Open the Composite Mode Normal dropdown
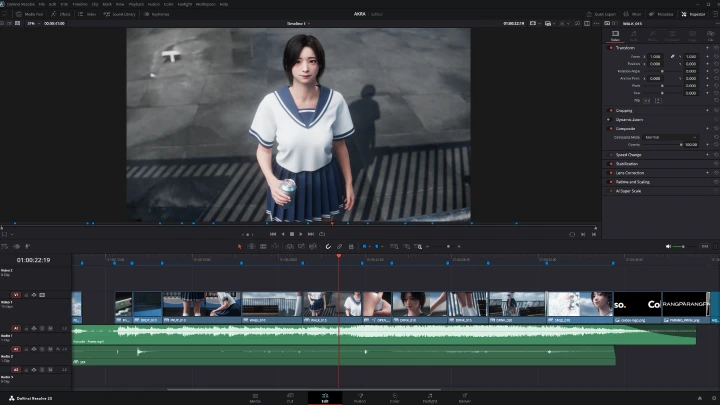This screenshot has height=405, width=720. click(670, 137)
